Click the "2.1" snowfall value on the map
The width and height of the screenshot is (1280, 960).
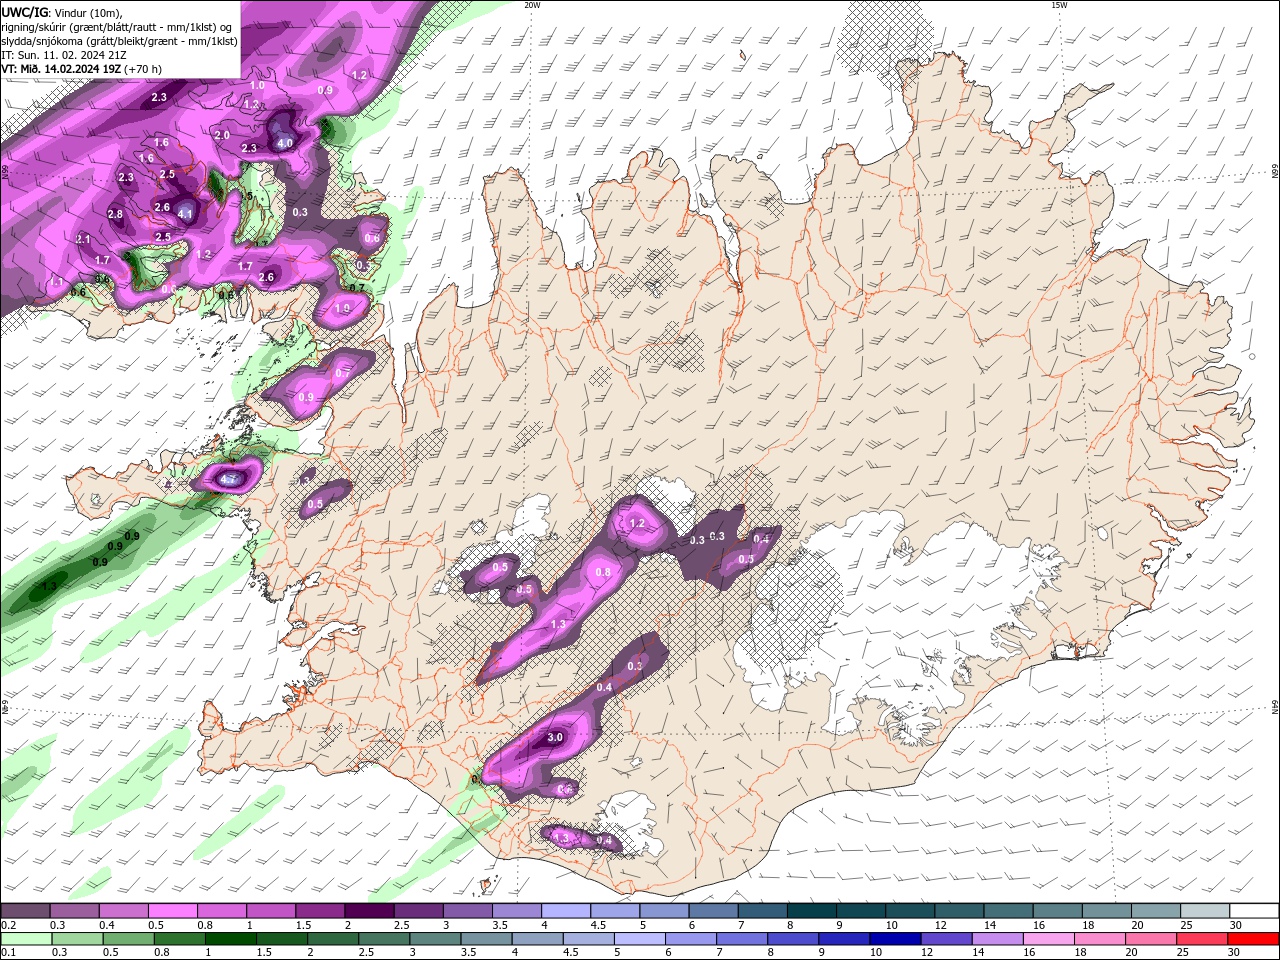click(83, 239)
